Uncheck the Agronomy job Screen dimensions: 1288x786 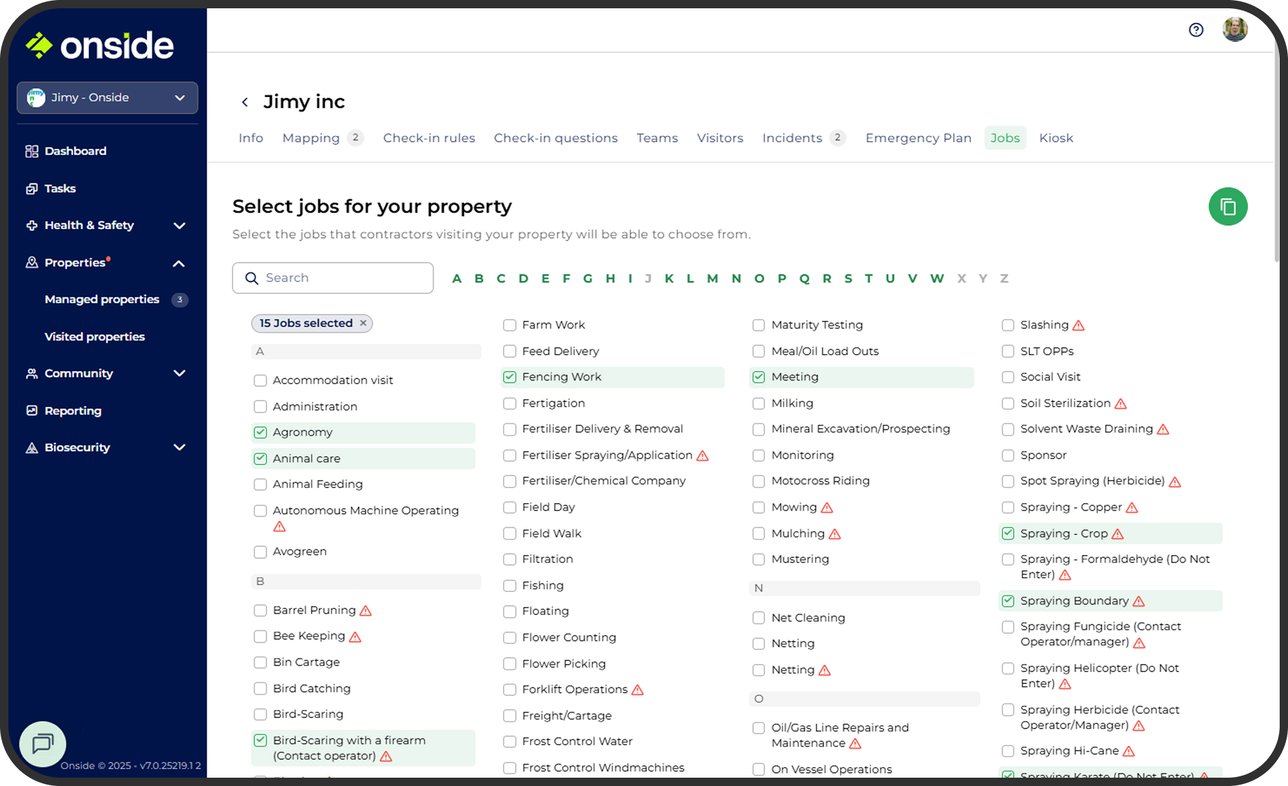point(260,431)
